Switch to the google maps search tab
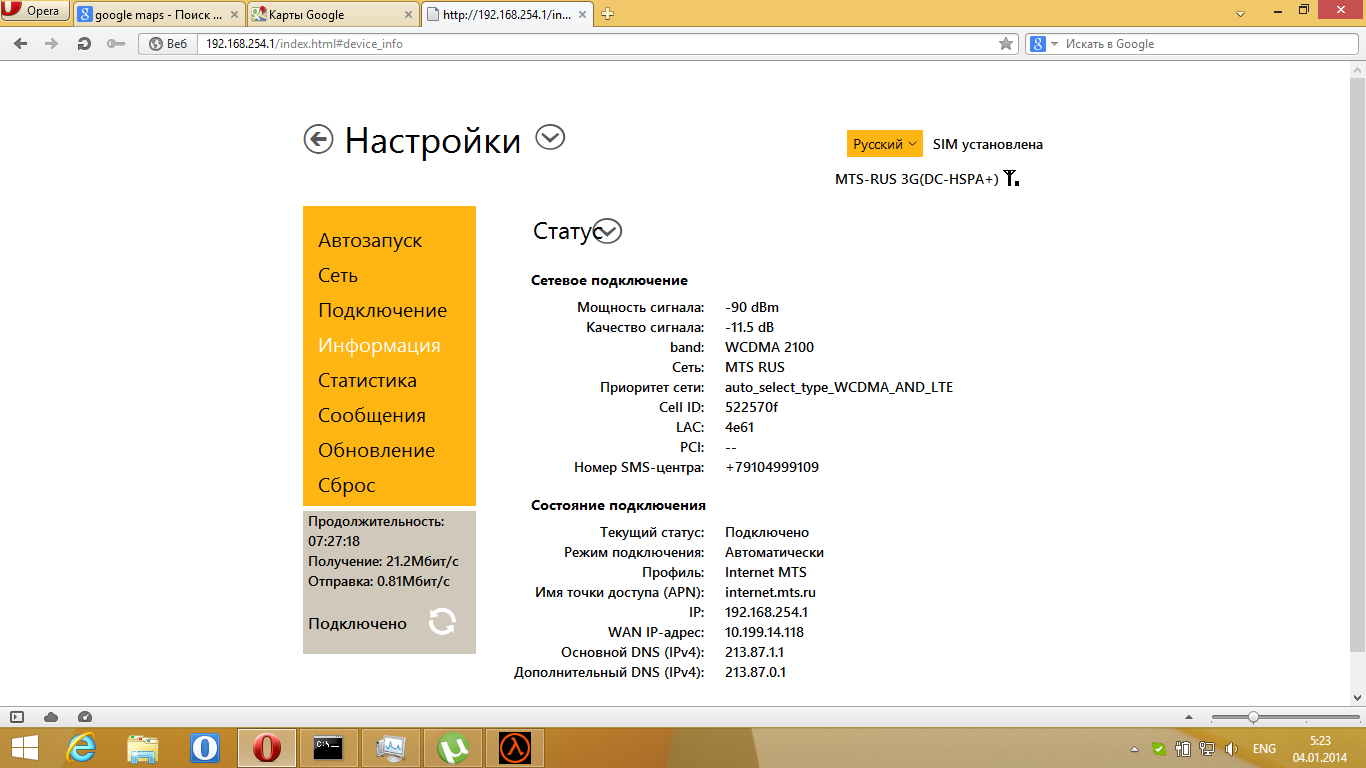Screen dimensions: 1366x768 click(158, 14)
